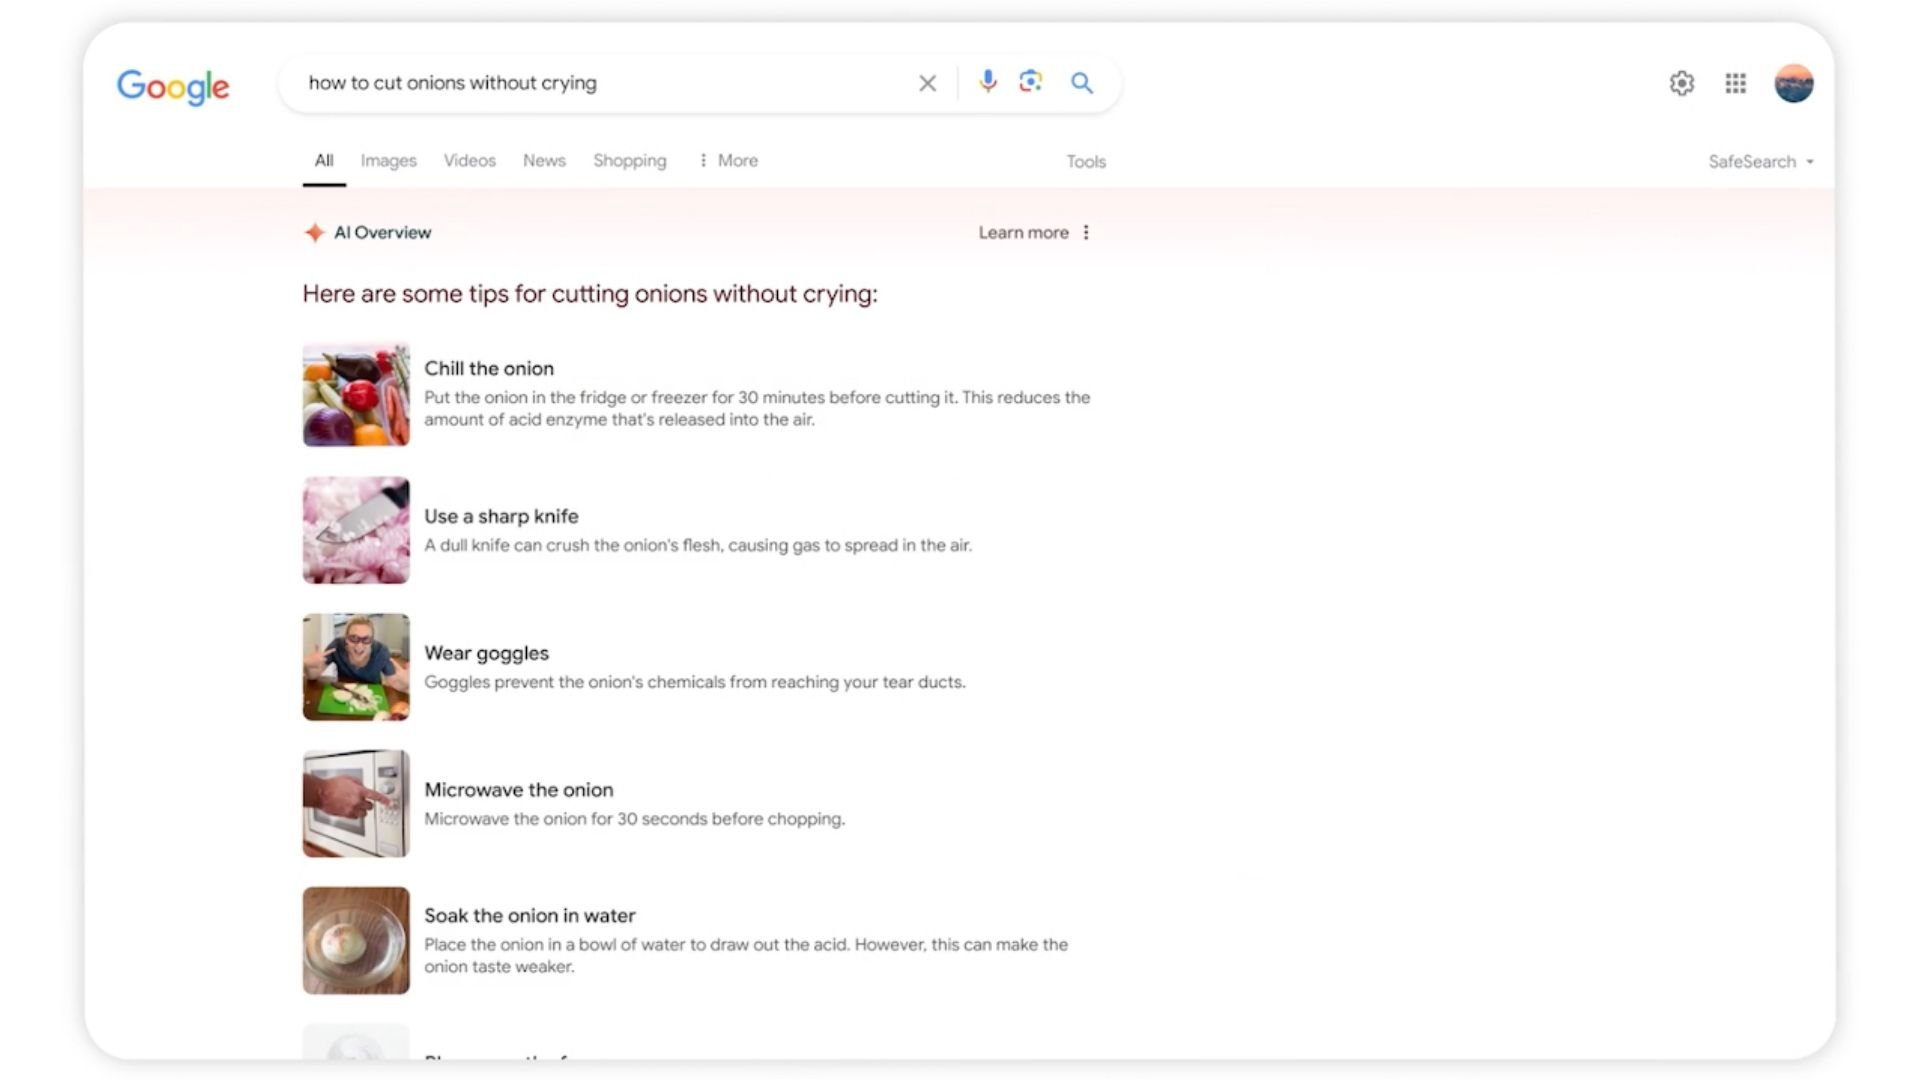
Task: Start the search with the magnifier icon
Action: click(x=1081, y=83)
